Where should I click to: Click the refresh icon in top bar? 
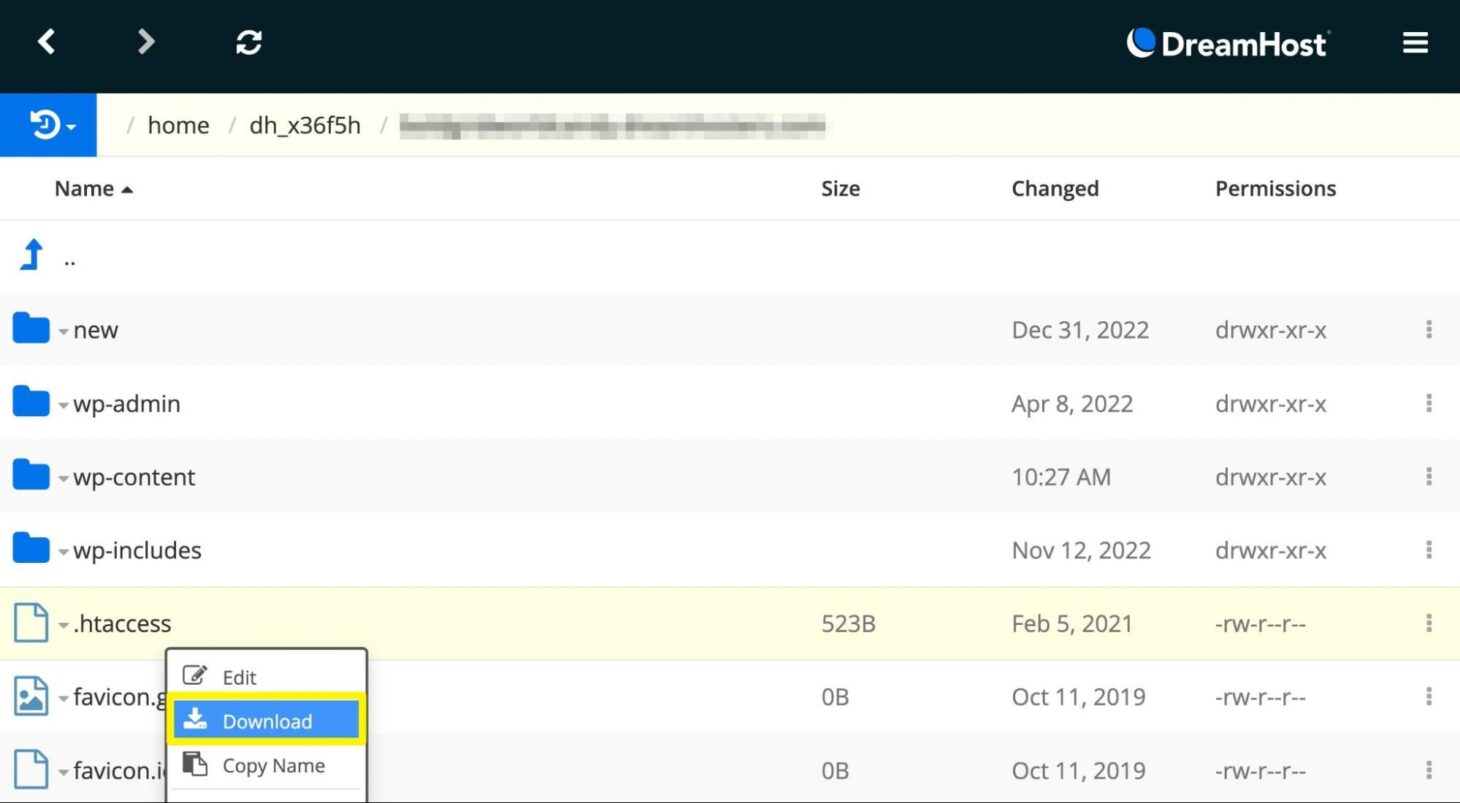pyautogui.click(x=248, y=42)
